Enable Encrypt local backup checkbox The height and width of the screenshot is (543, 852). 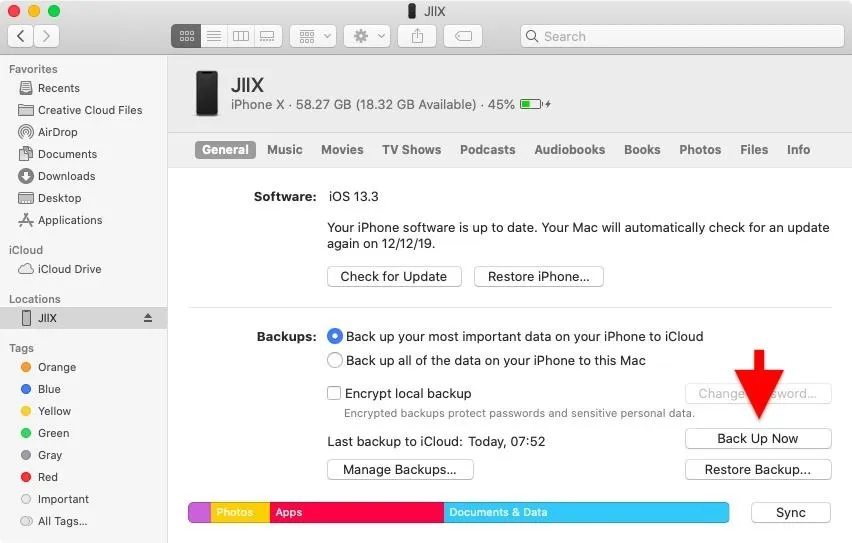click(x=334, y=393)
